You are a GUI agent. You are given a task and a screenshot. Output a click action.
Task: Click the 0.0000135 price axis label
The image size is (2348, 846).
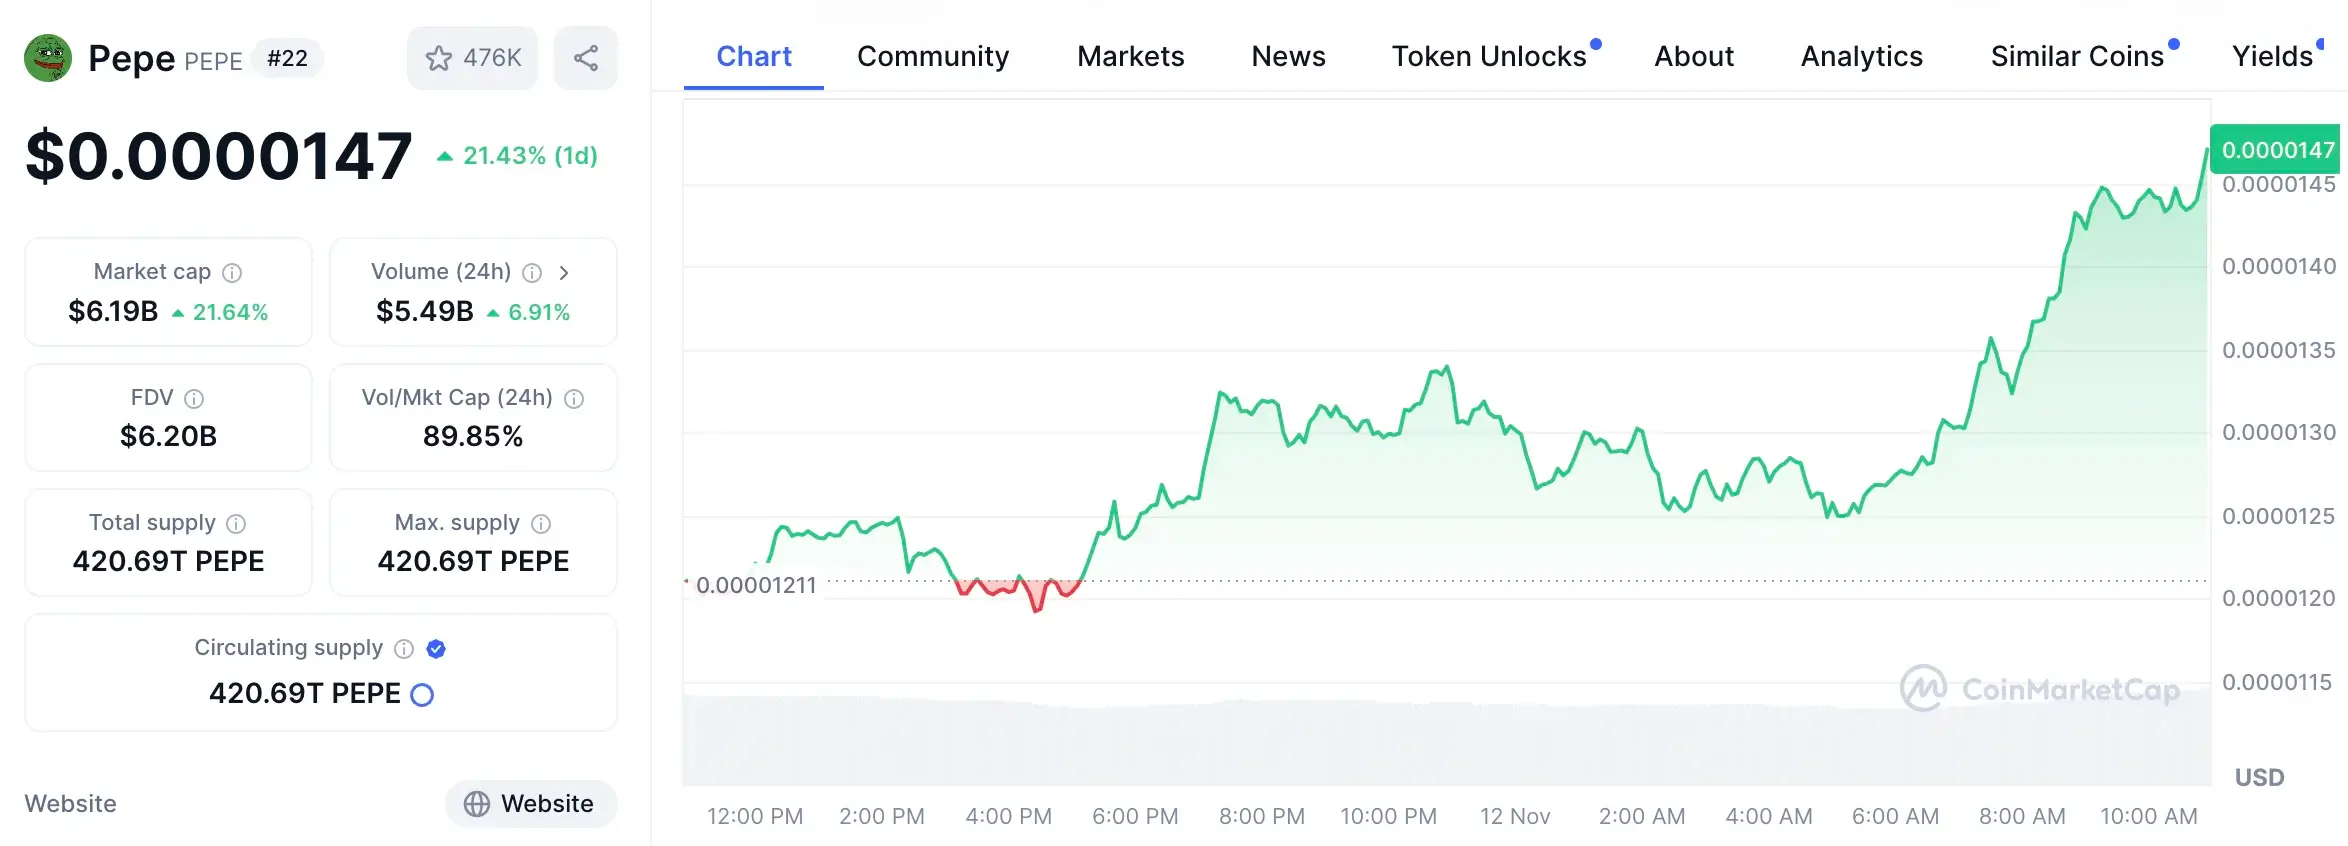tap(2279, 350)
